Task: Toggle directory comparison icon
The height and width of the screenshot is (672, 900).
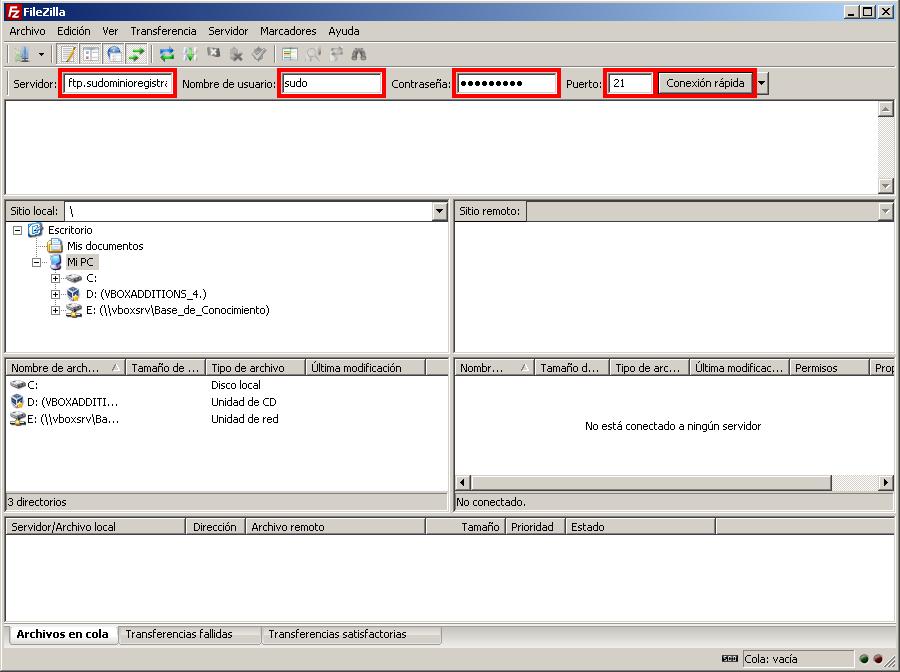Action: (313, 55)
